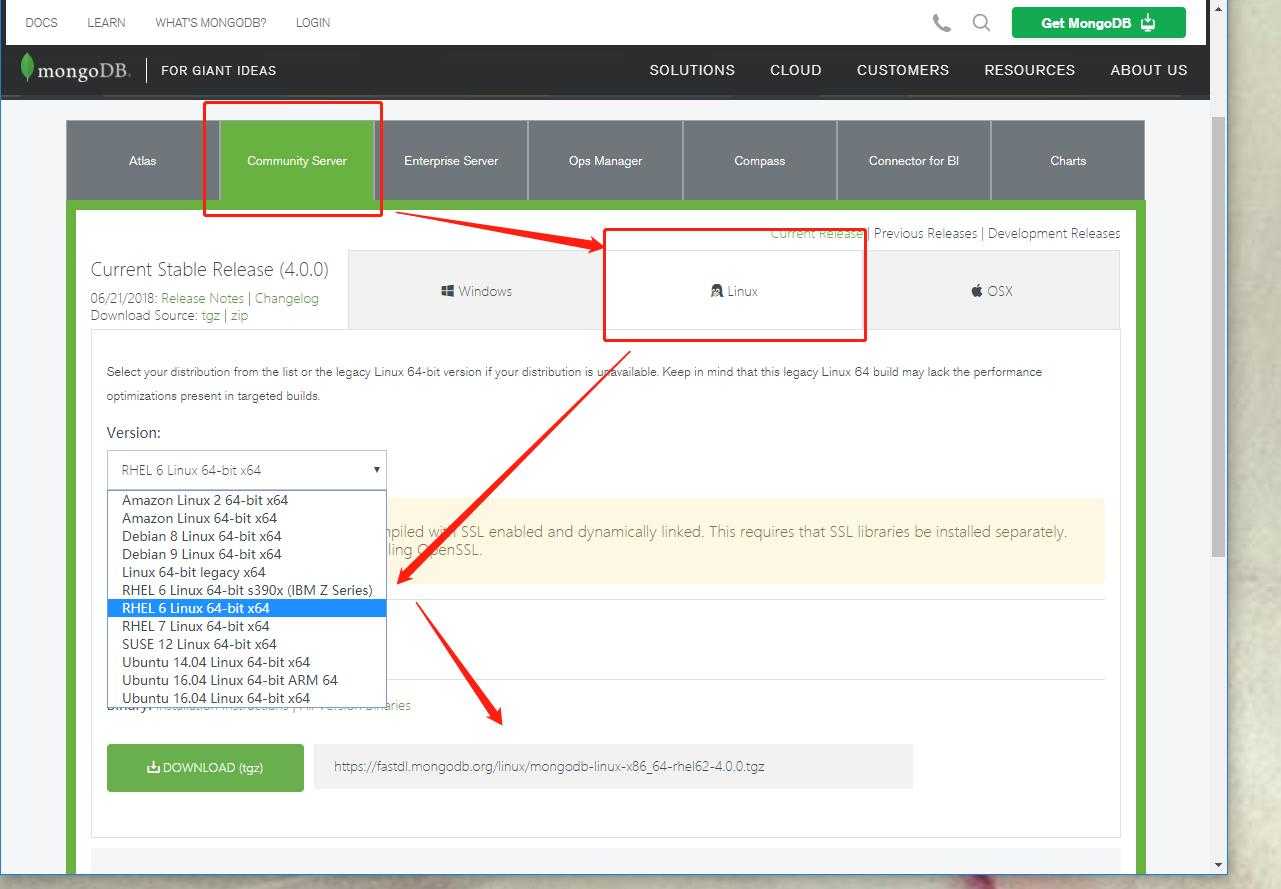This screenshot has height=889, width=1281.
Task: Switch to Ops Manager tab
Action: pyautogui.click(x=605, y=161)
